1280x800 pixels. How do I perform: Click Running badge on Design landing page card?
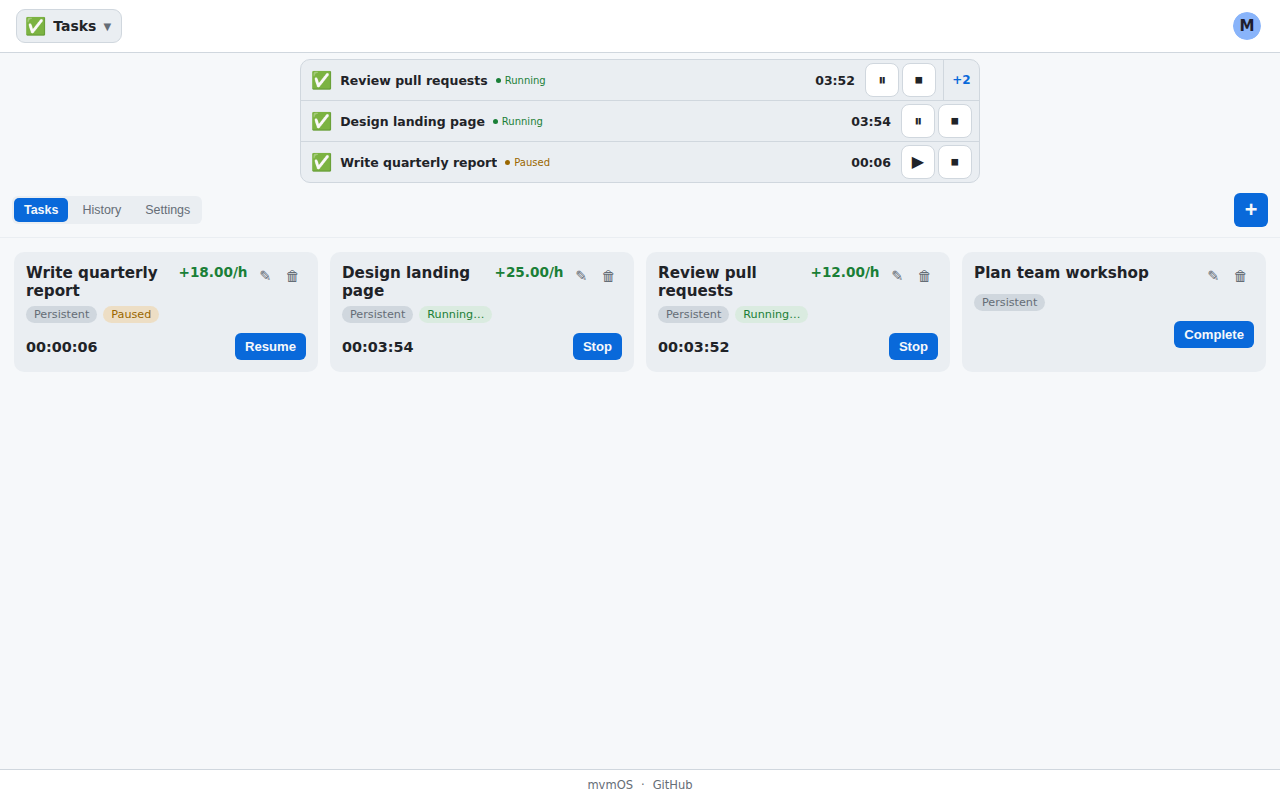click(455, 314)
